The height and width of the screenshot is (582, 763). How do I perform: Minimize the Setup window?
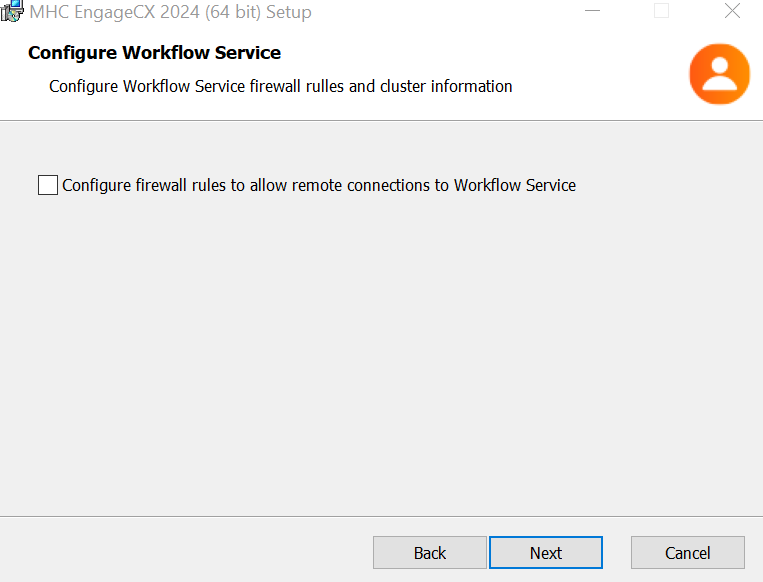point(592,11)
